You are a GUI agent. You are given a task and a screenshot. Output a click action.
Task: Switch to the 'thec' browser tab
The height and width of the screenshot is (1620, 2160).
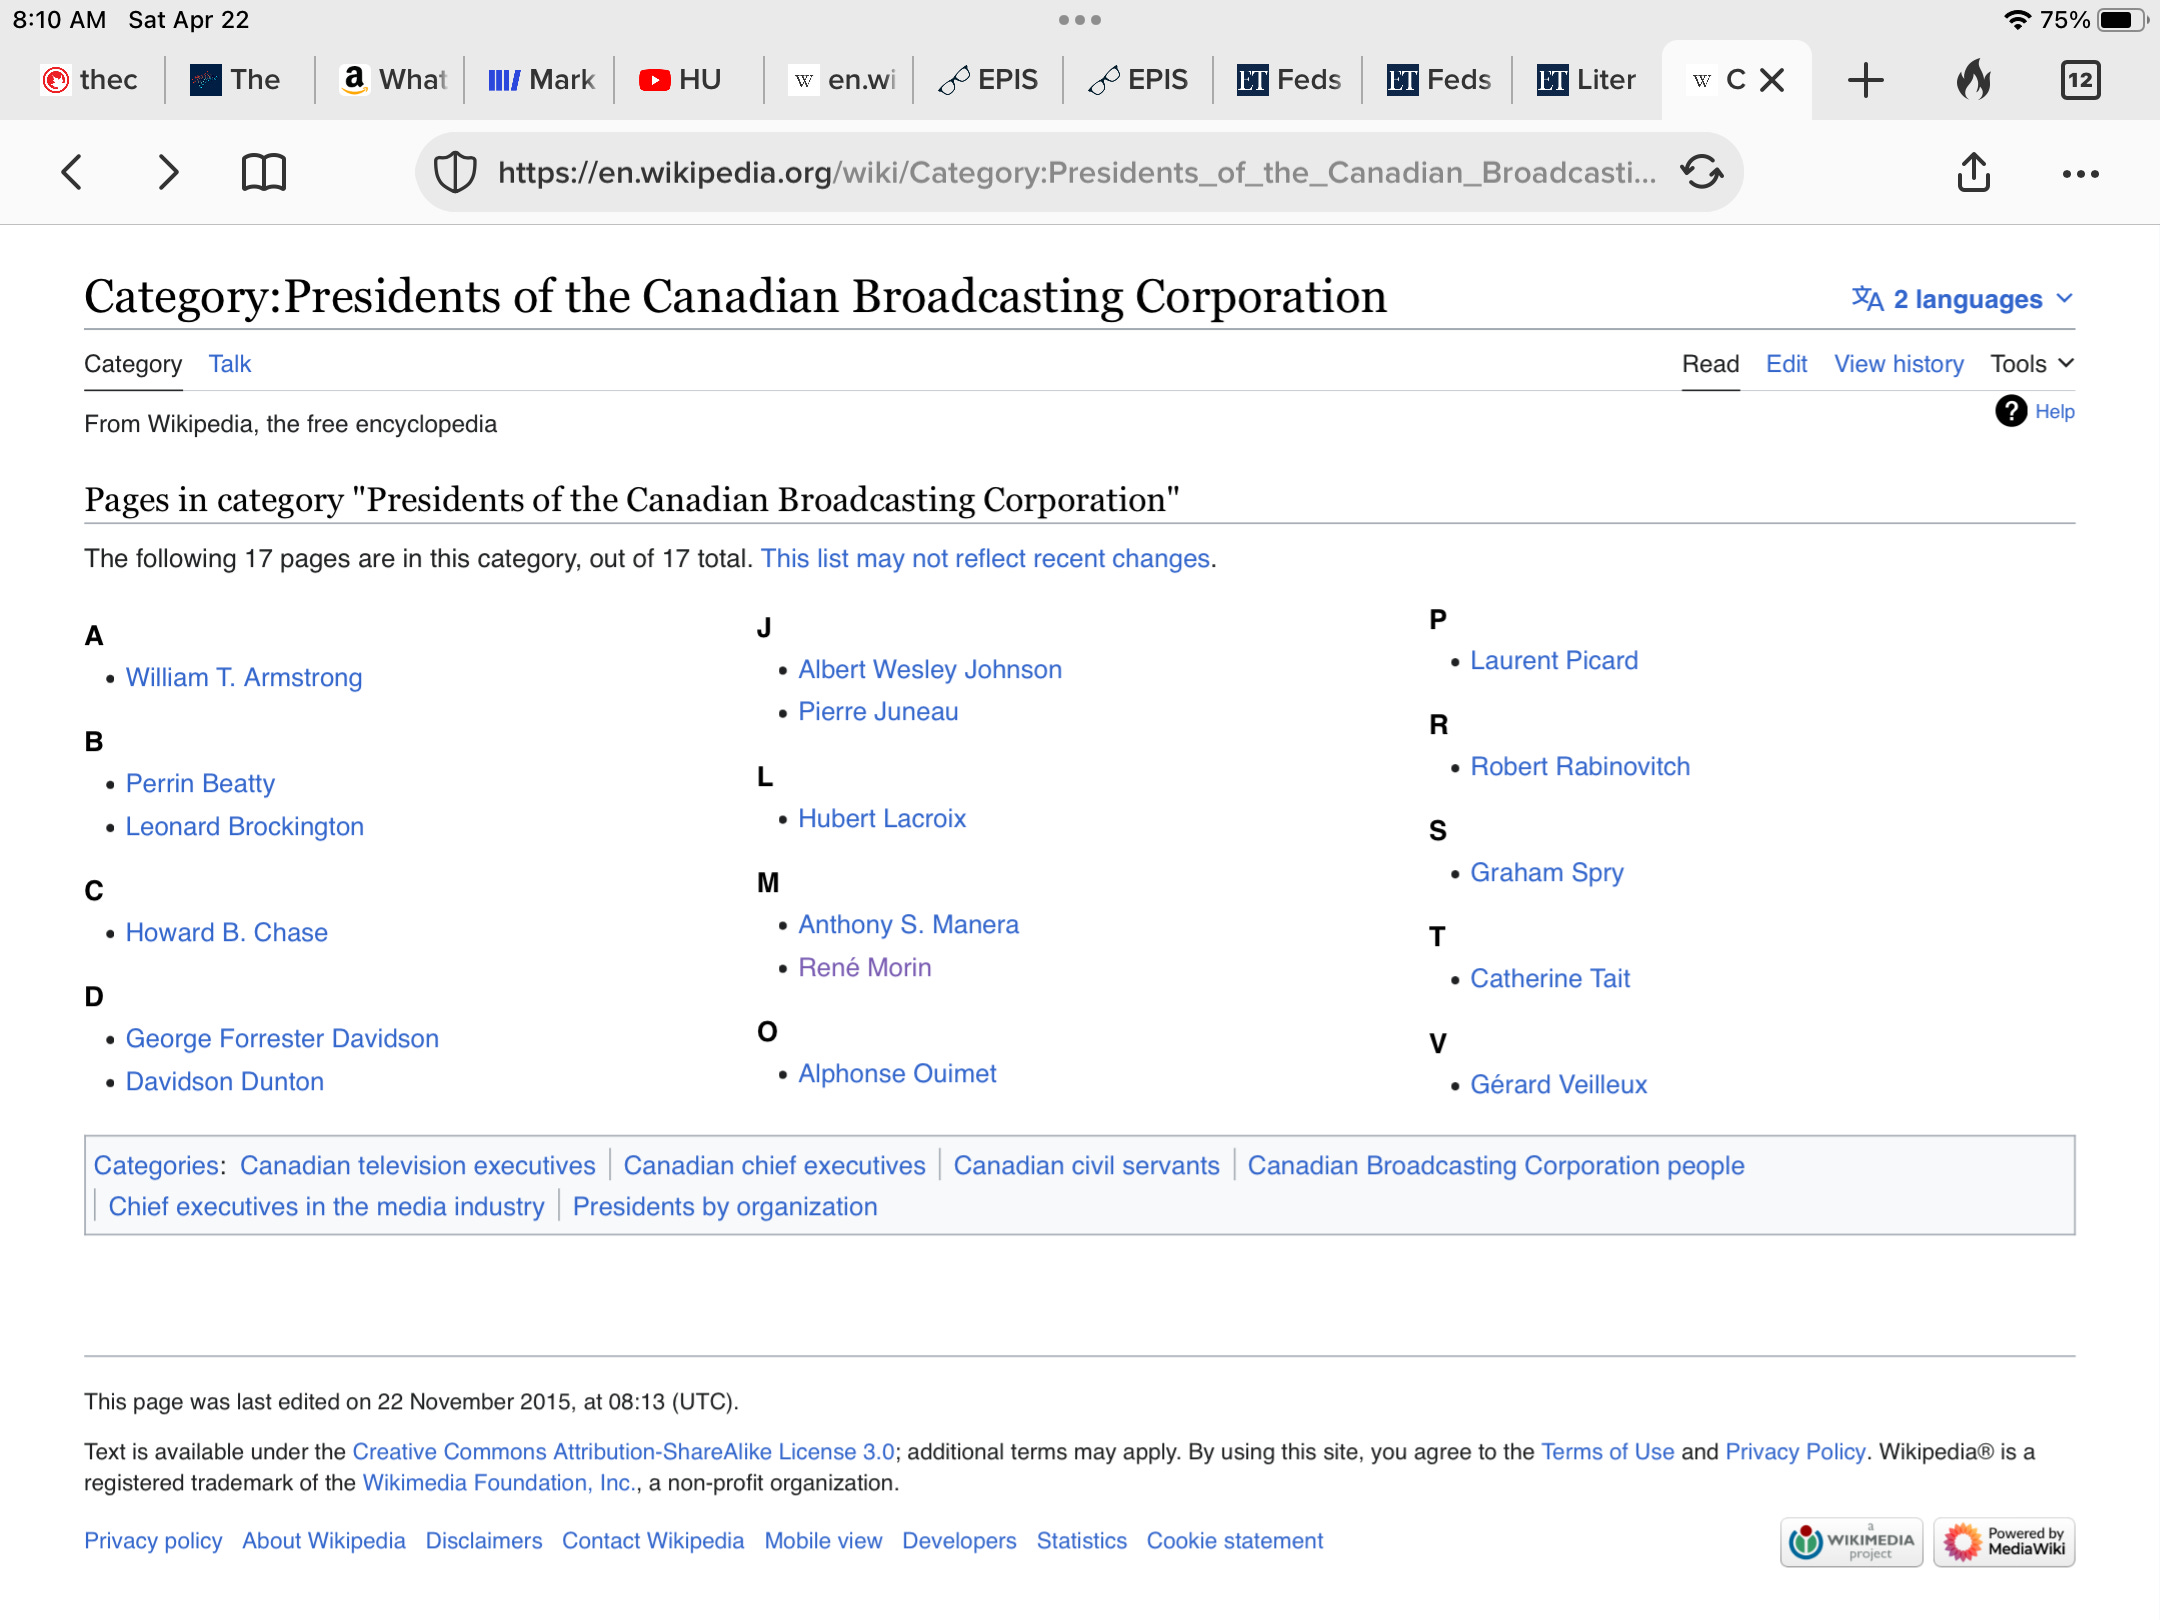pos(90,80)
